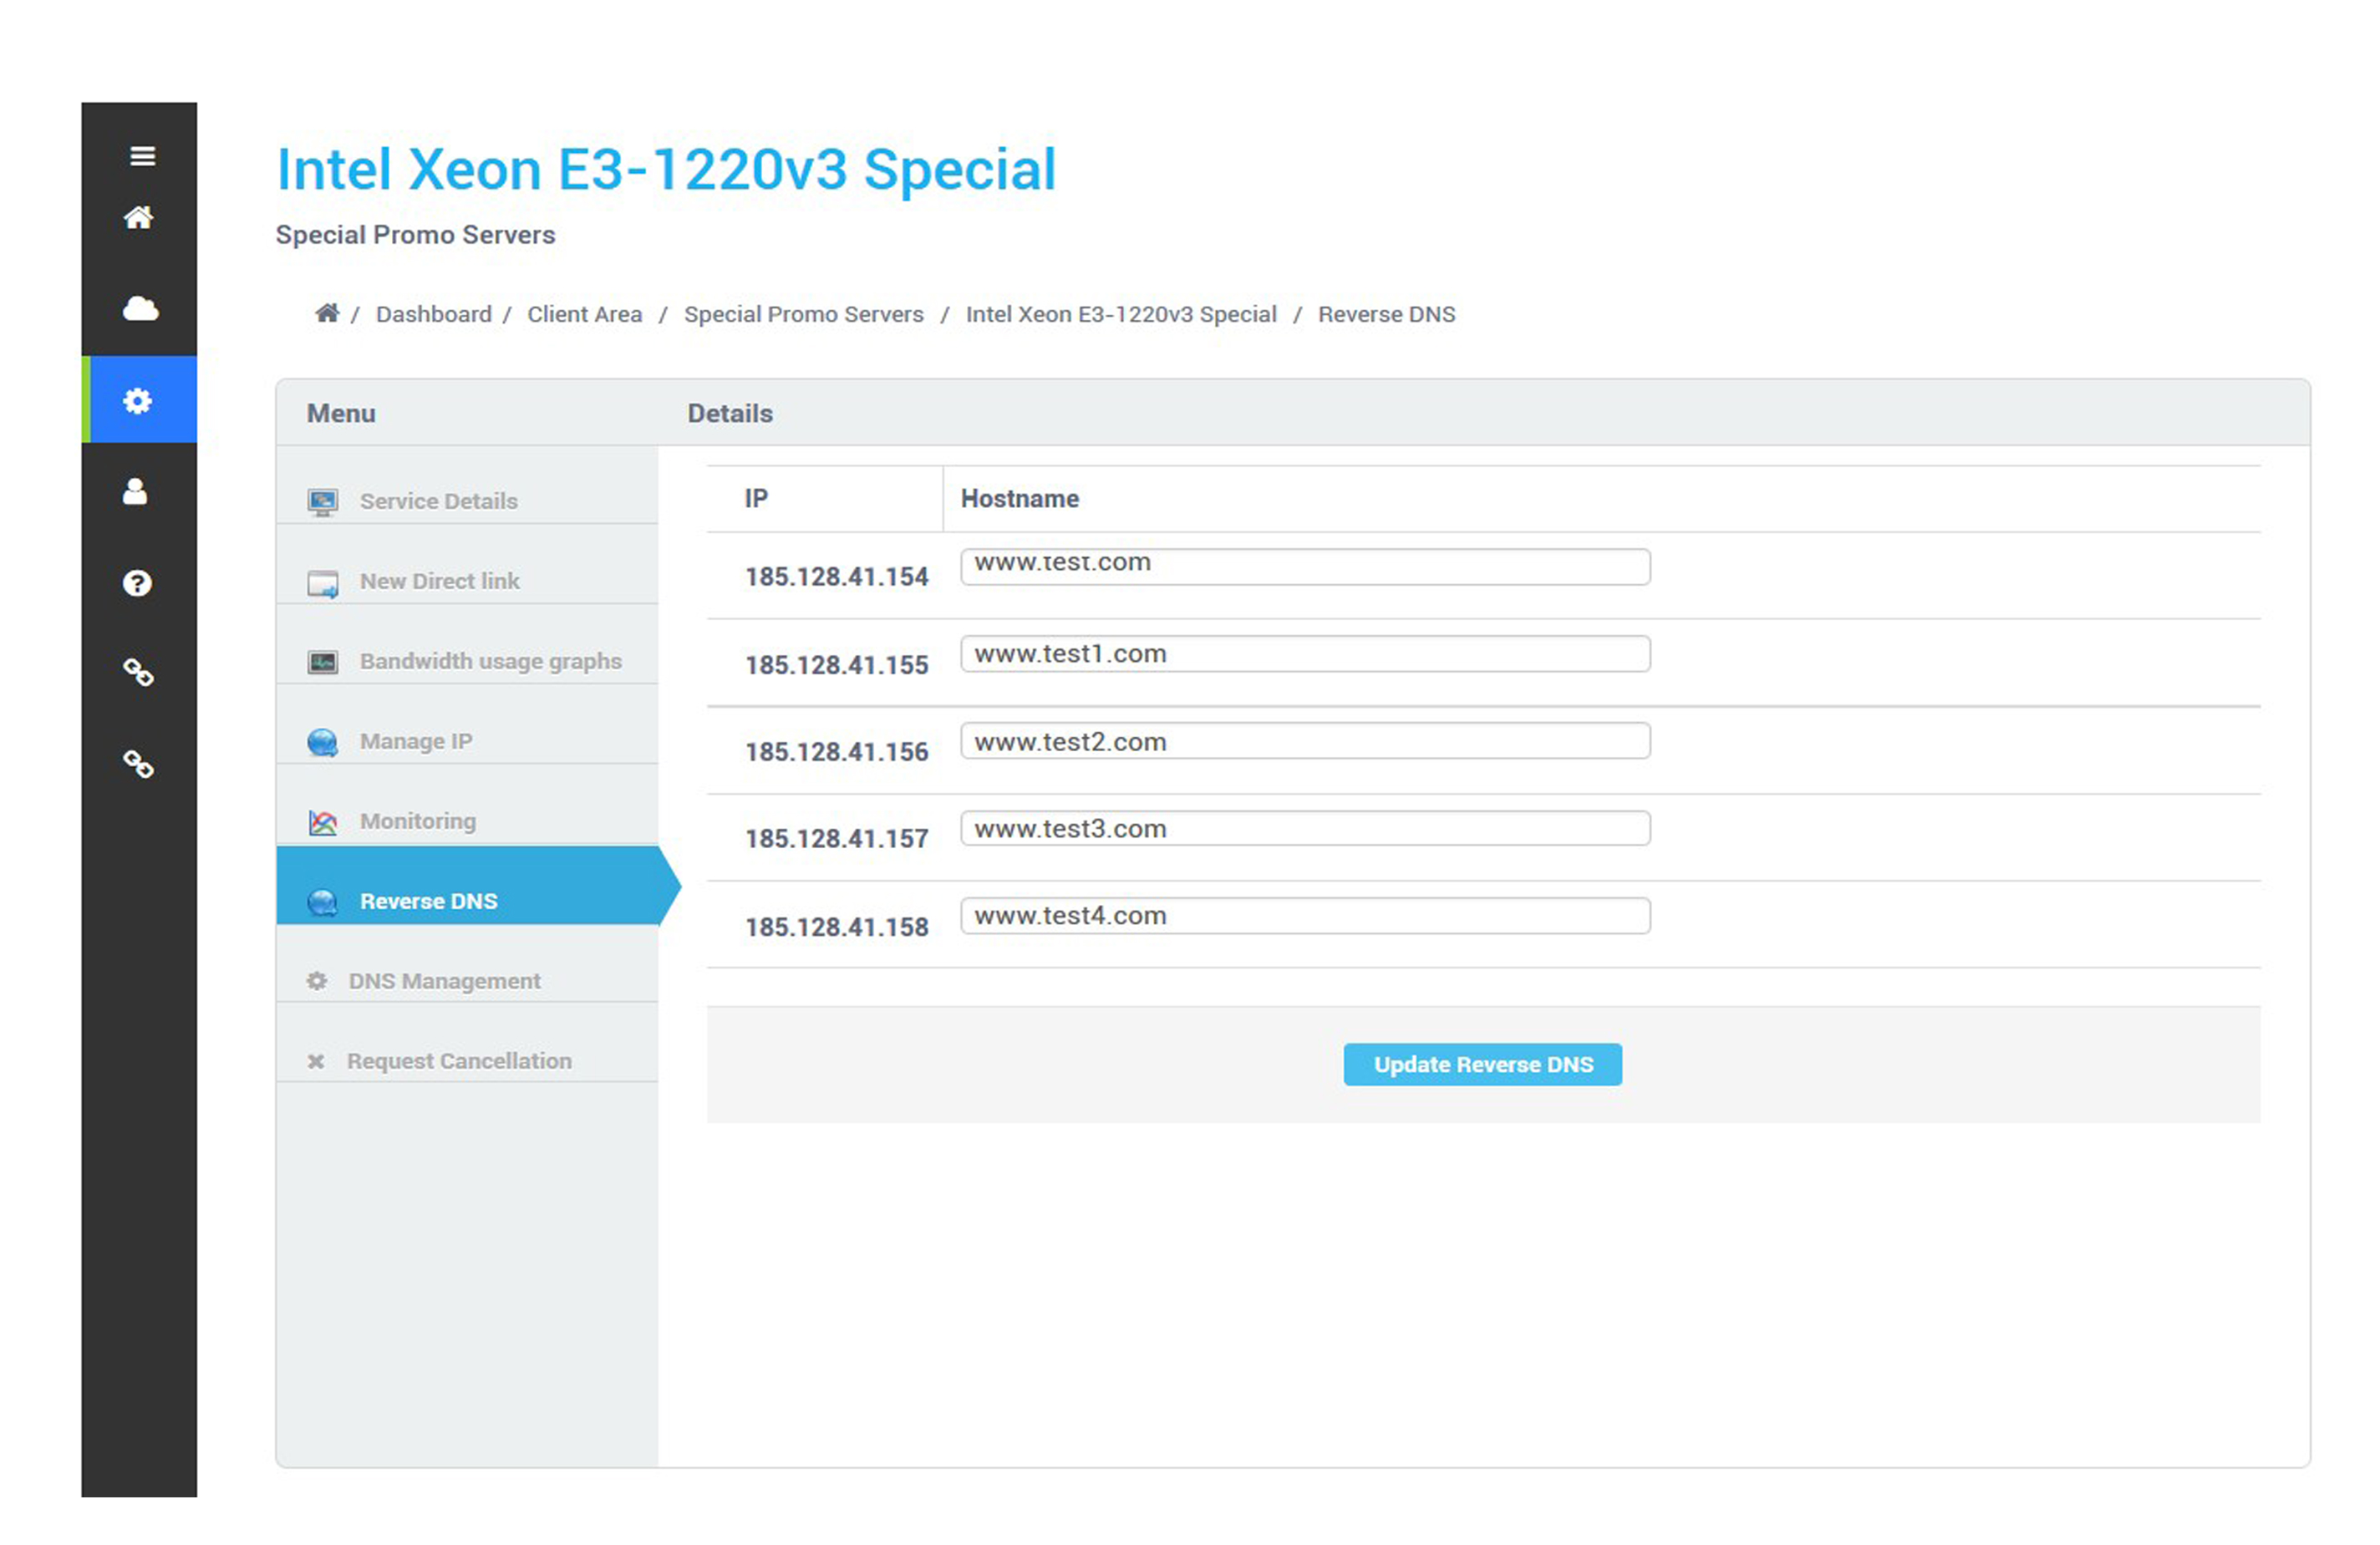Open the user profile icon in sidebar
The height and width of the screenshot is (1545, 2380).
click(x=135, y=491)
